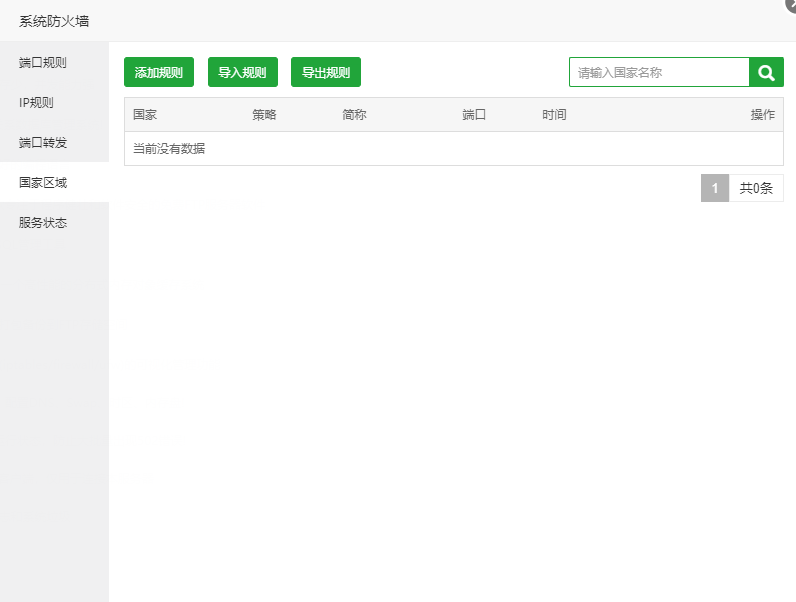Click the 策略 column header
Viewport: 796px width, 602px height.
(264, 115)
